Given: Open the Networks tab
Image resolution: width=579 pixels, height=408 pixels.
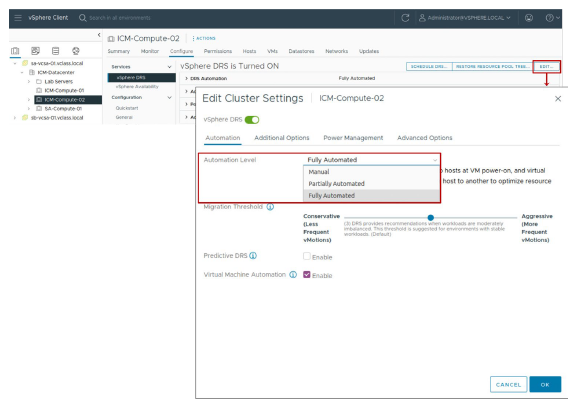Looking at the screenshot, I should (x=336, y=51).
